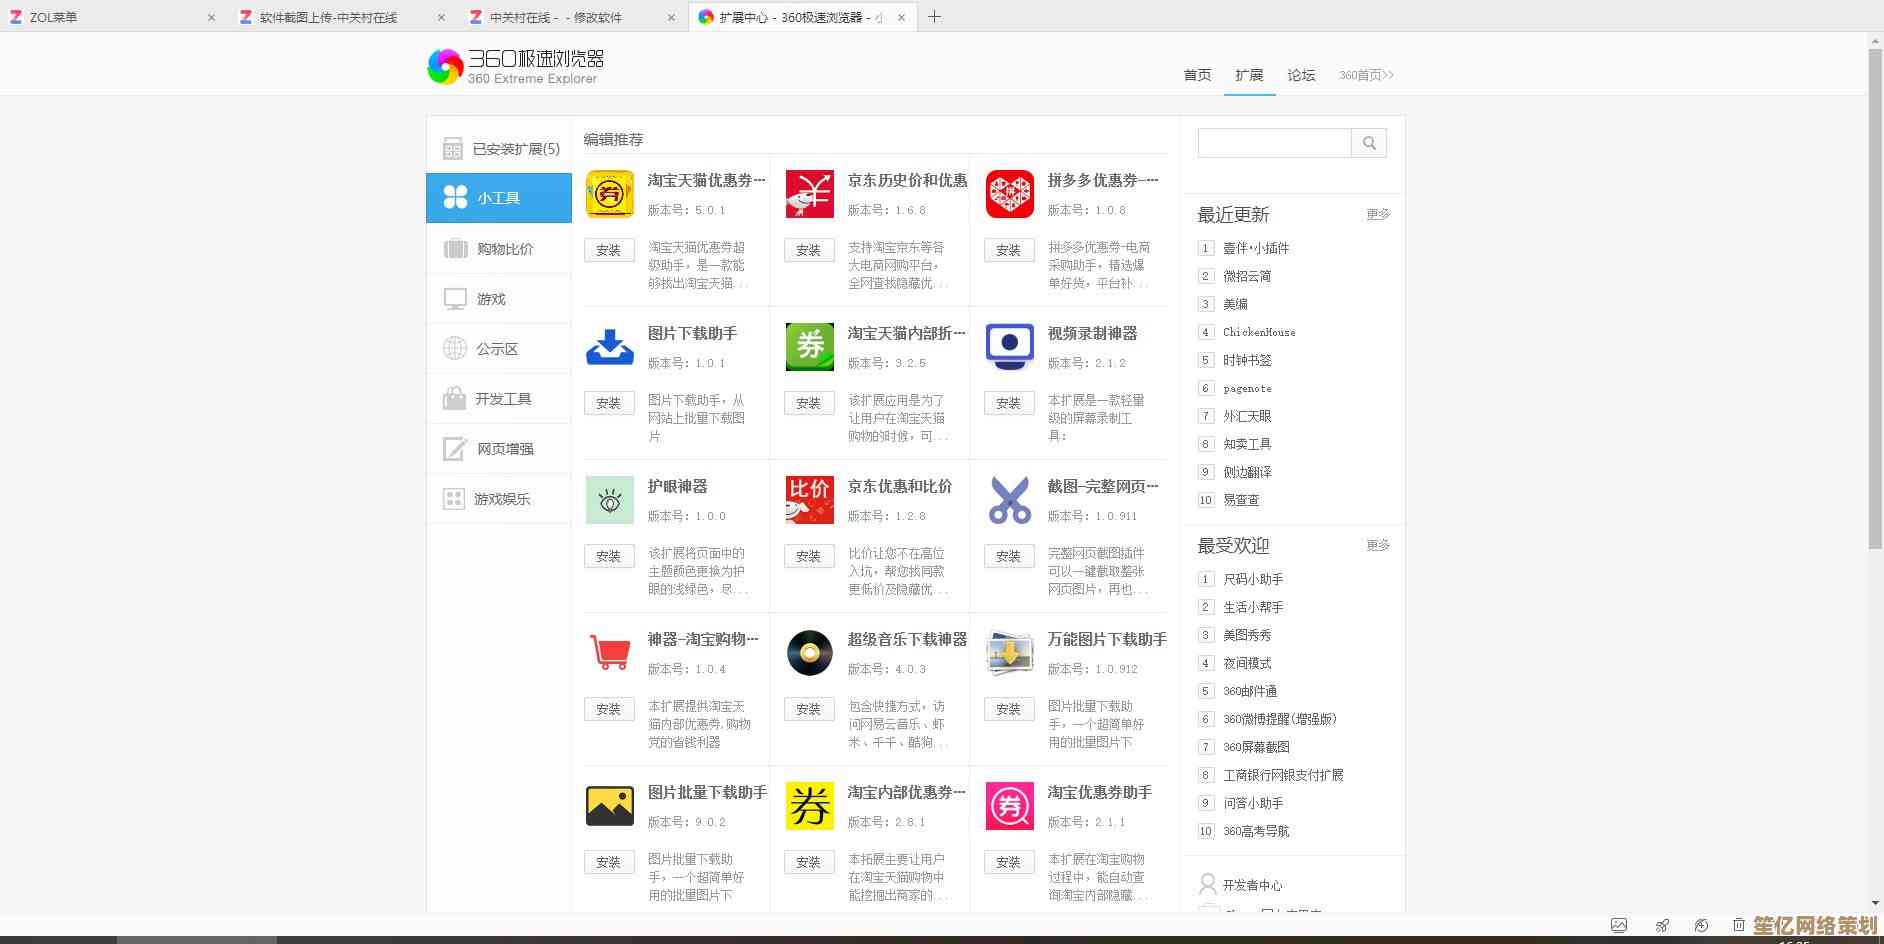Install the 淘宝天猫优惠券 extension
Viewport: 1884px width, 944px height.
[x=608, y=250]
